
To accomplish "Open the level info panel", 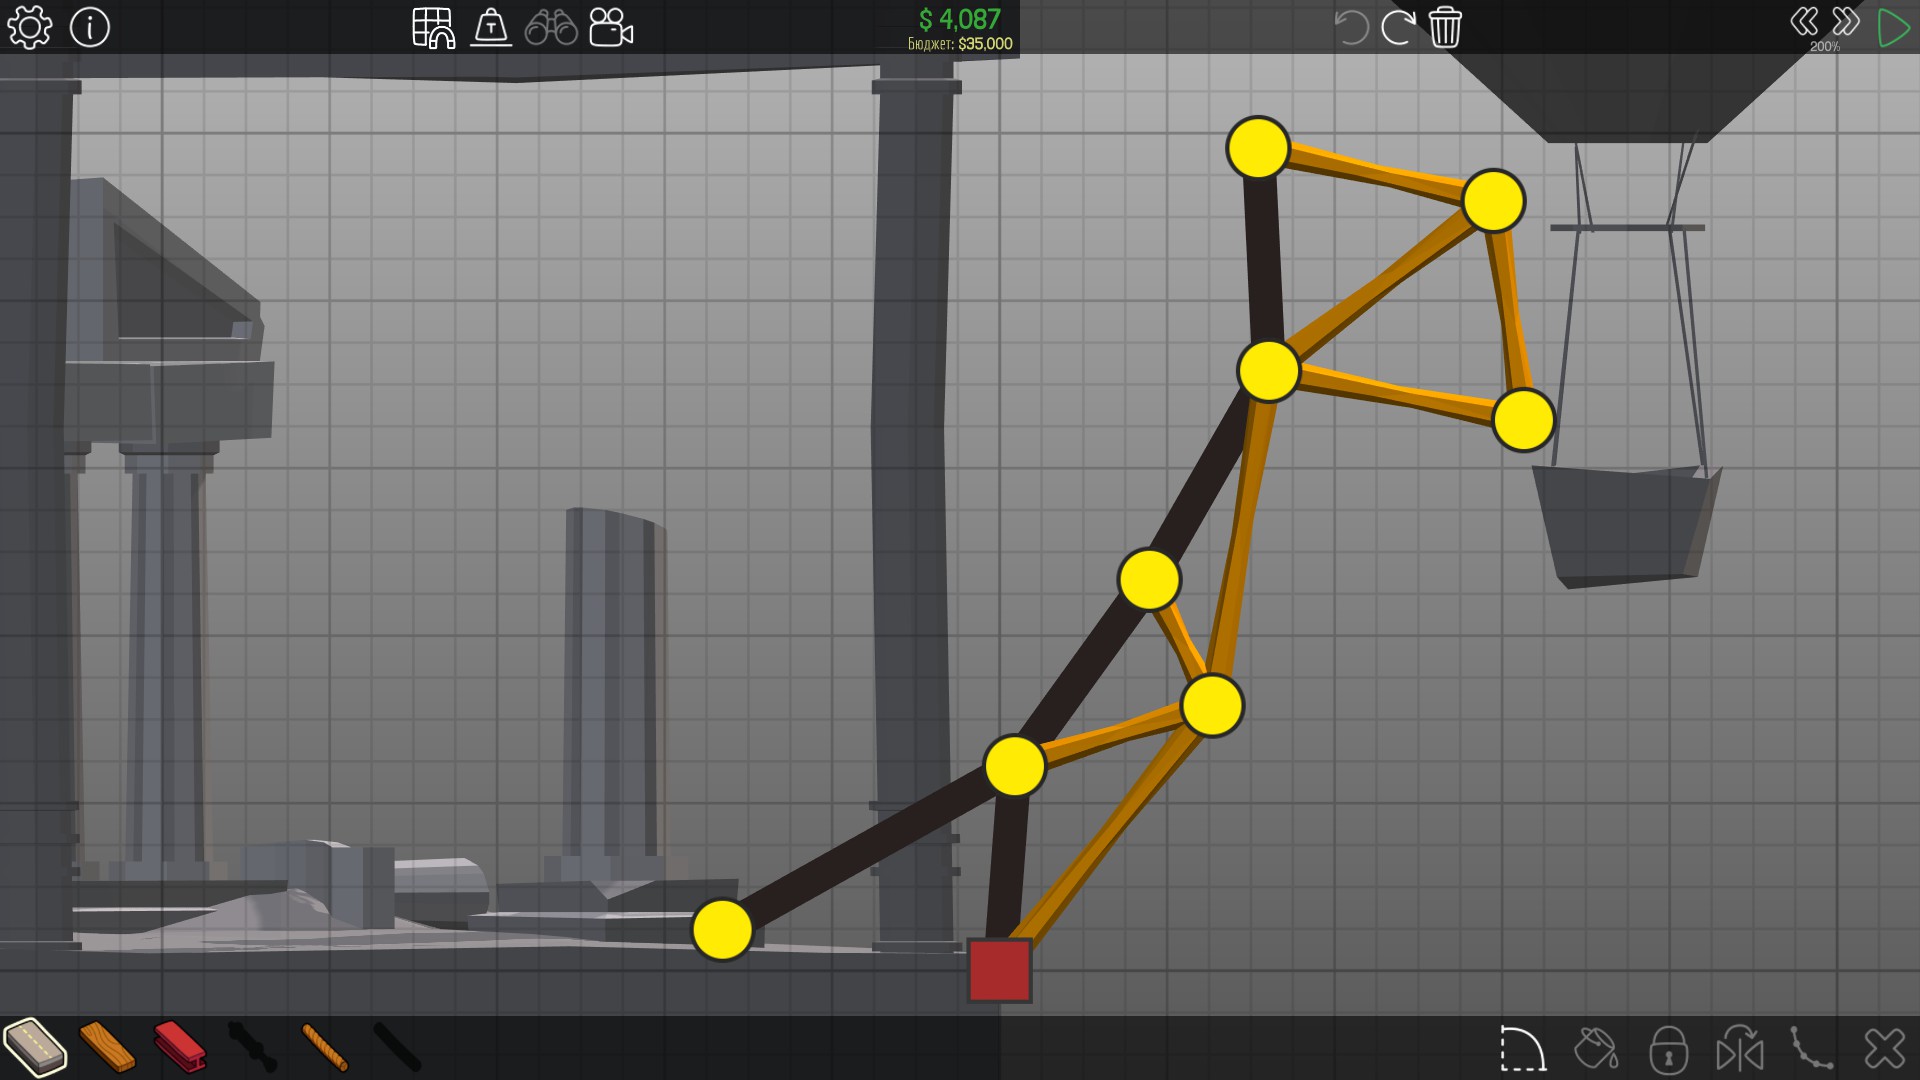I will click(90, 27).
